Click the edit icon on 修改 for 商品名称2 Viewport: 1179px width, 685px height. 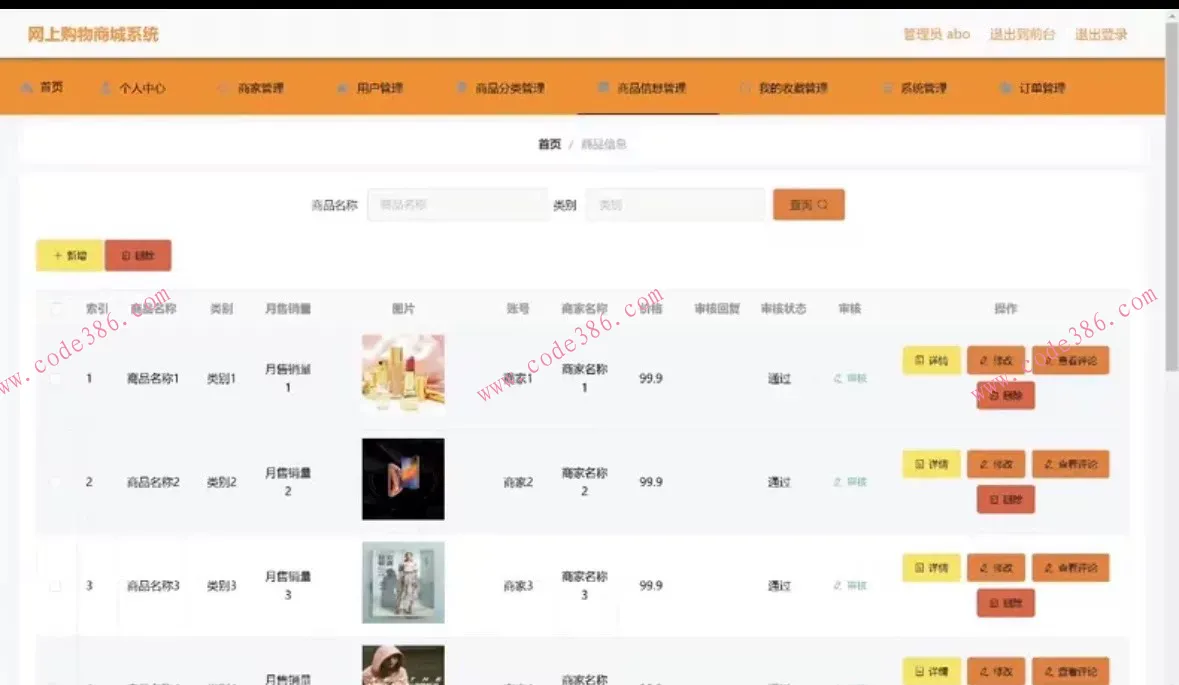tap(984, 463)
